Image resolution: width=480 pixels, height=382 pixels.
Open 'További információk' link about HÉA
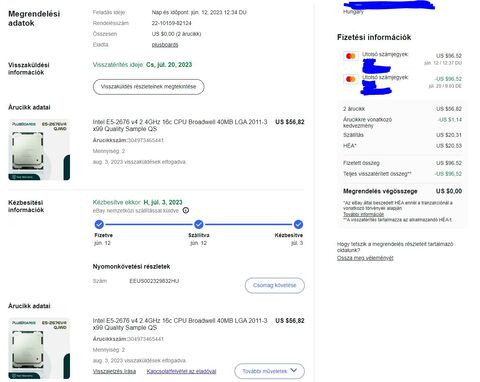point(363,214)
